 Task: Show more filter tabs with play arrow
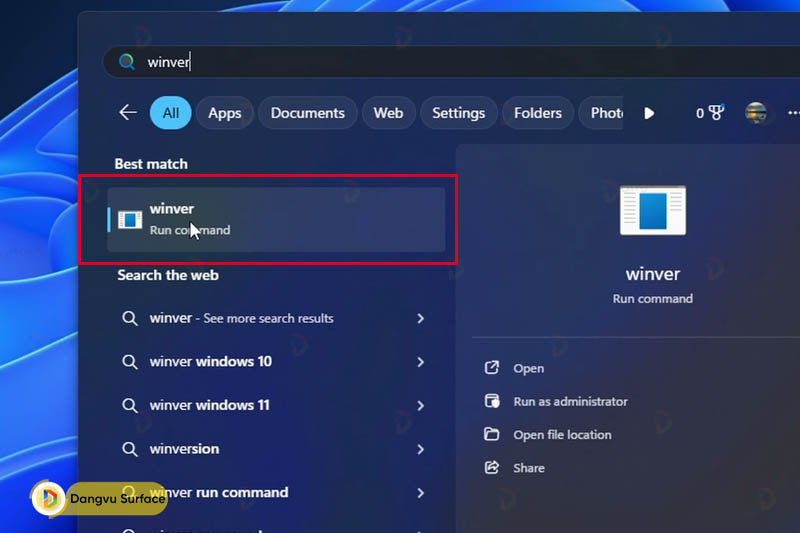pyautogui.click(x=649, y=113)
